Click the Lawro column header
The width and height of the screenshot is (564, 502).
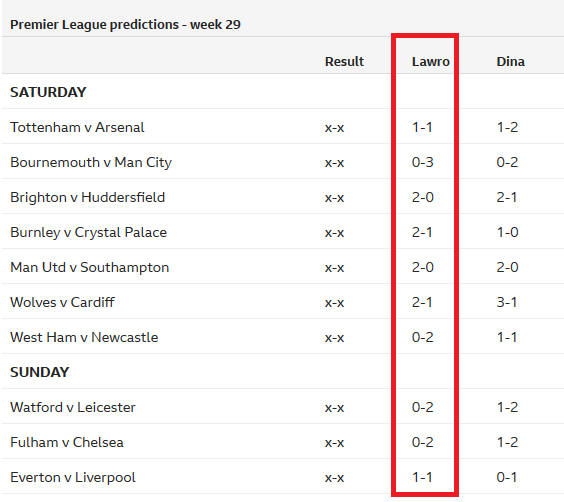tap(431, 61)
